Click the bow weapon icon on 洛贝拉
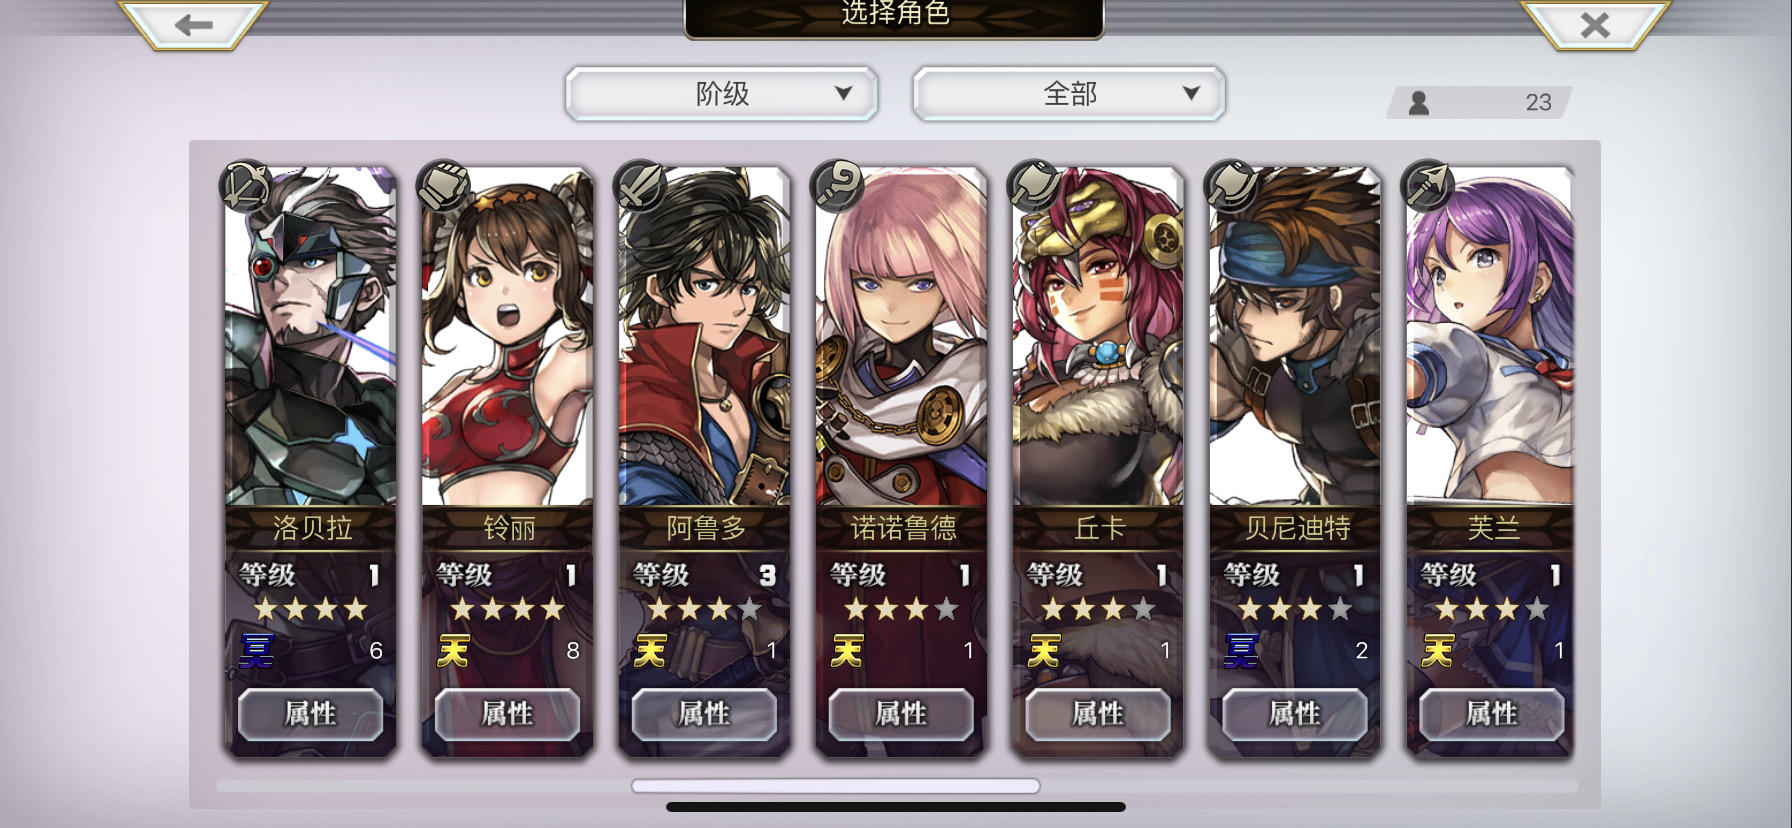 click(x=245, y=186)
